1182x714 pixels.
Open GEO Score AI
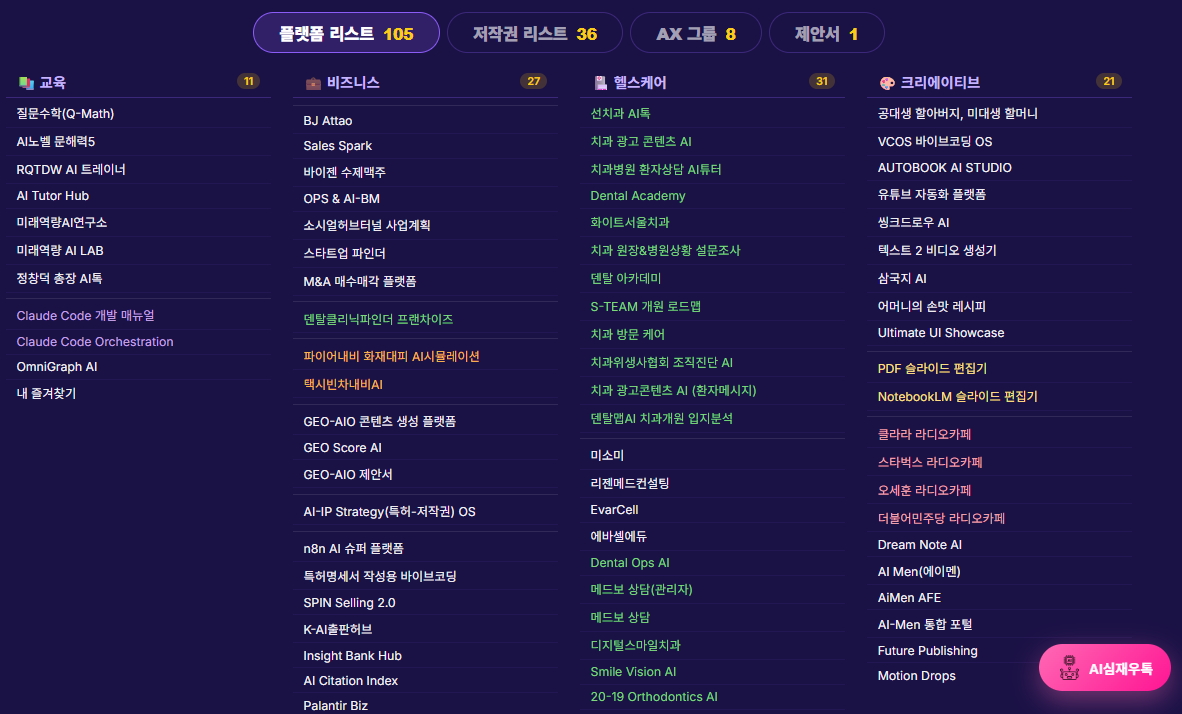pyautogui.click(x=342, y=448)
